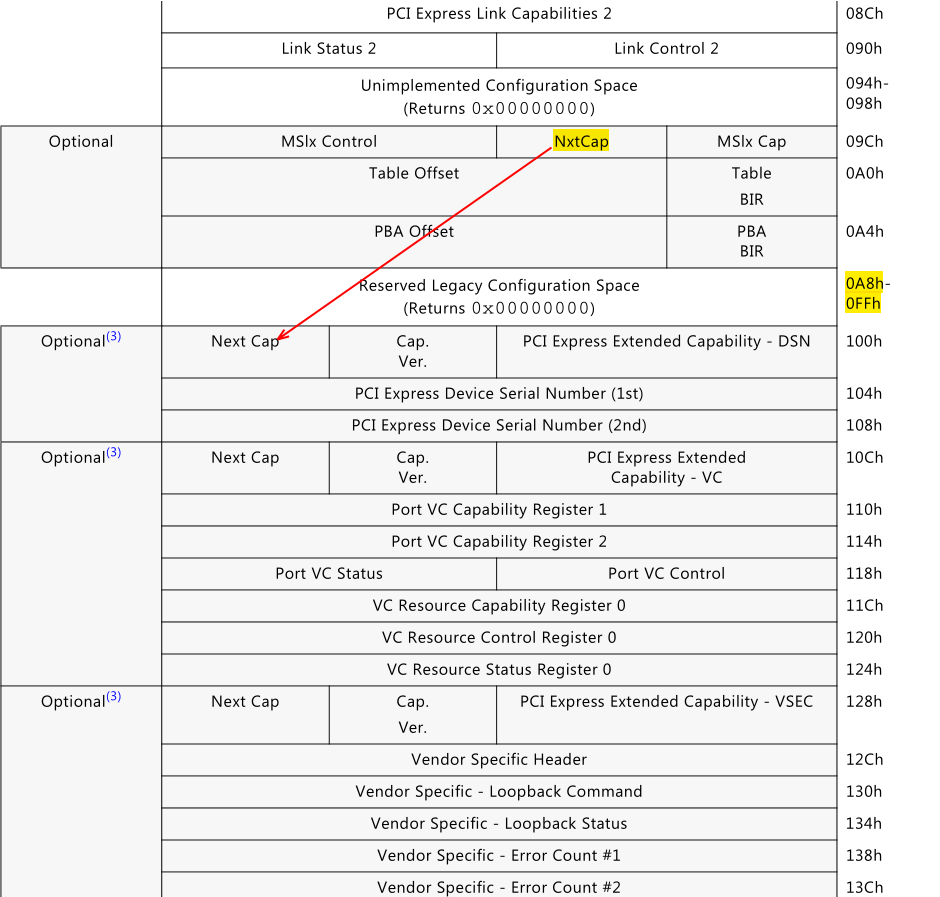Click the Unimplemented Configuration Space text
Screen dimensions: 940x897
(499, 86)
